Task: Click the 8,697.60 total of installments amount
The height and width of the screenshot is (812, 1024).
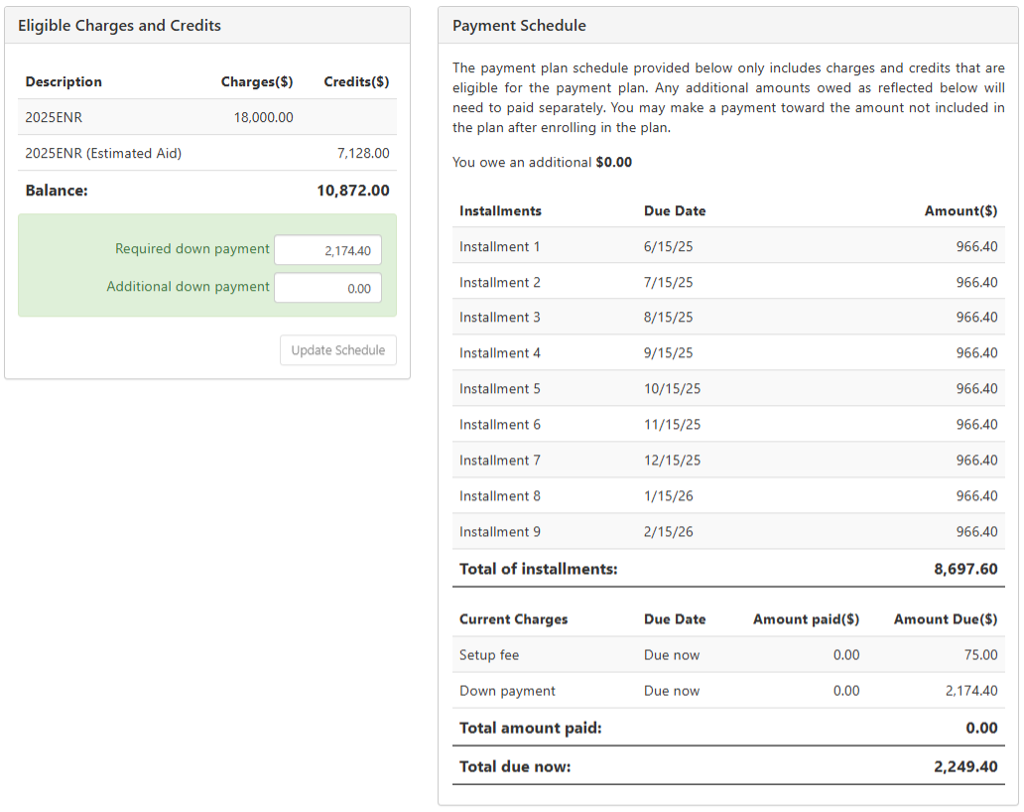Action: 965,569
